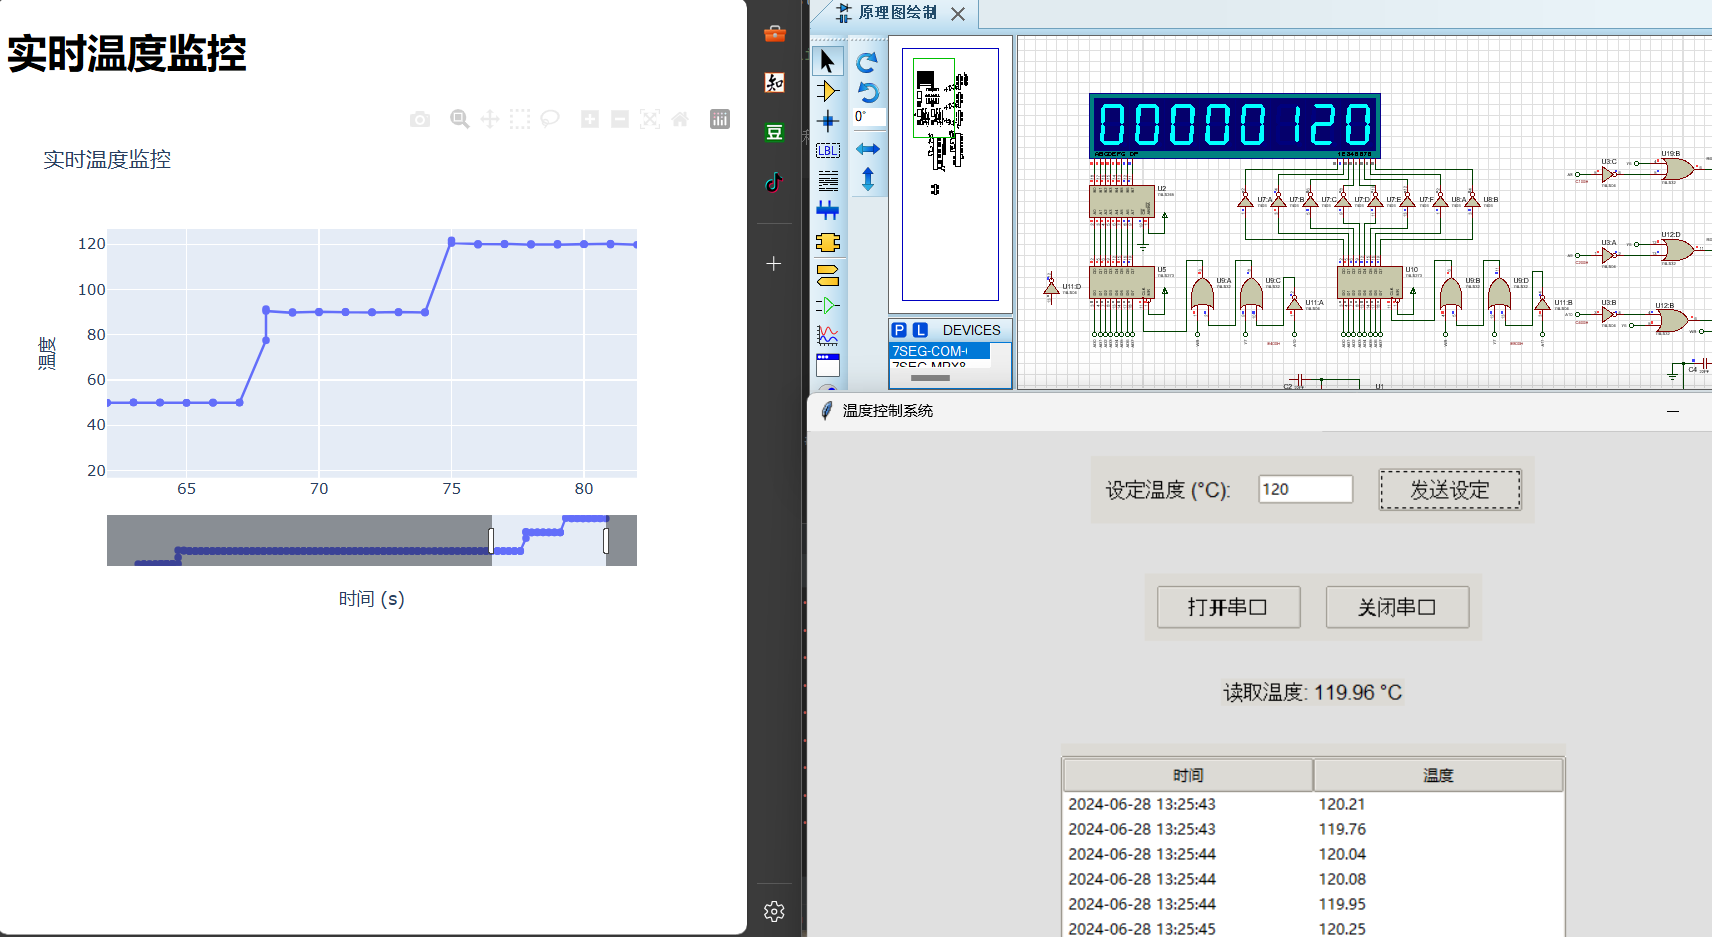Select the active popup mode tool
Image resolution: width=1712 pixels, height=937 pixels.
pos(828,365)
